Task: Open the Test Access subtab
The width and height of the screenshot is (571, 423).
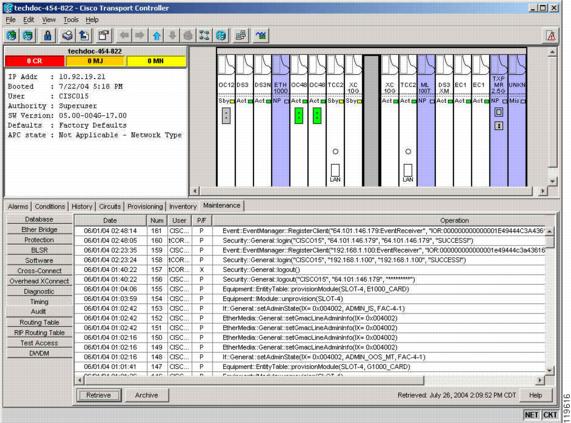Action: [x=39, y=343]
